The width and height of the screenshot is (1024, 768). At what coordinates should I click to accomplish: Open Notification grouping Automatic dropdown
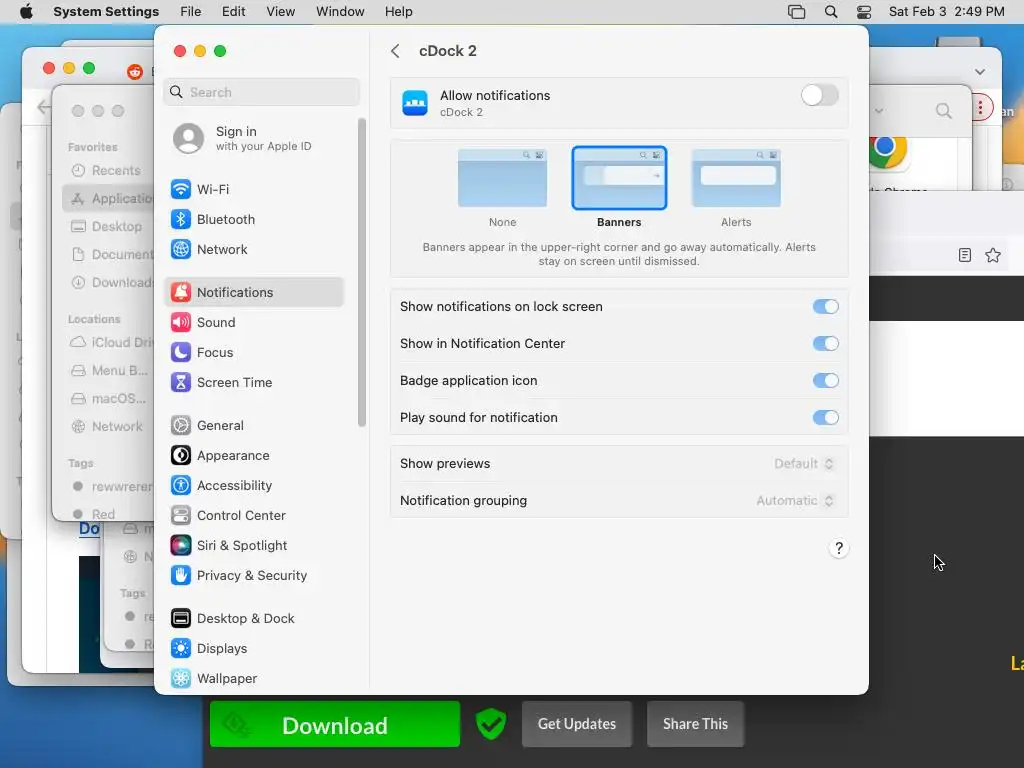coord(795,501)
